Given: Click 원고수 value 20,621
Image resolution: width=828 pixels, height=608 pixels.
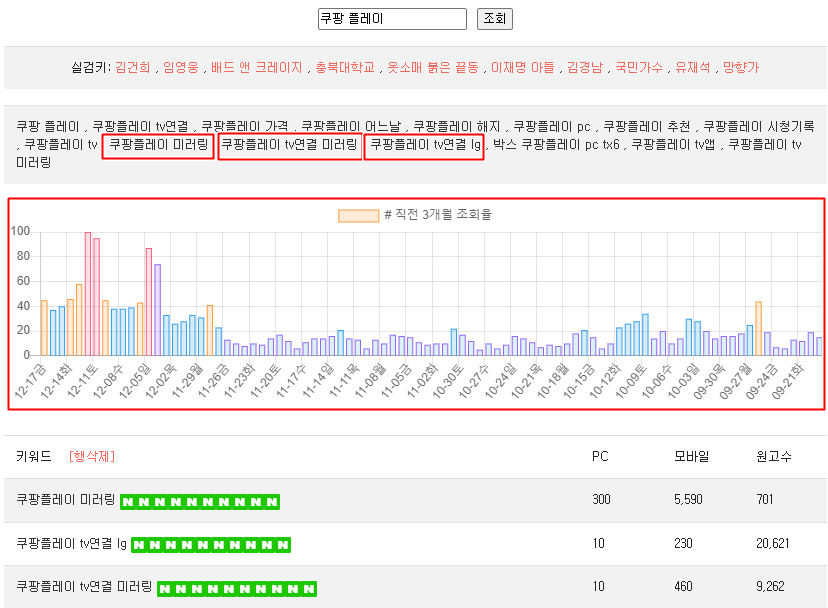Looking at the screenshot, I should [x=773, y=543].
